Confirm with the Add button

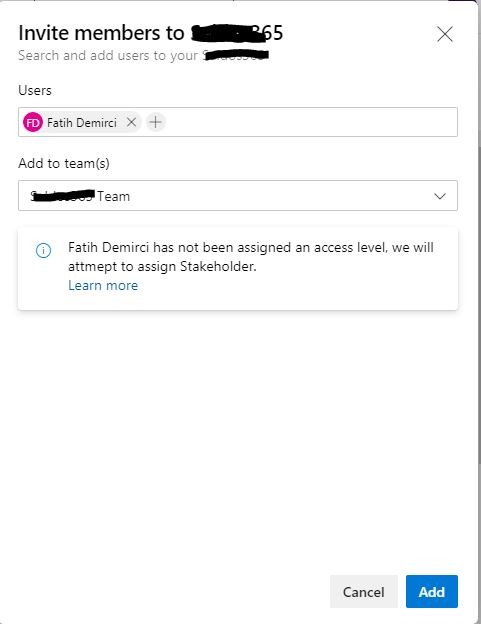tap(432, 592)
